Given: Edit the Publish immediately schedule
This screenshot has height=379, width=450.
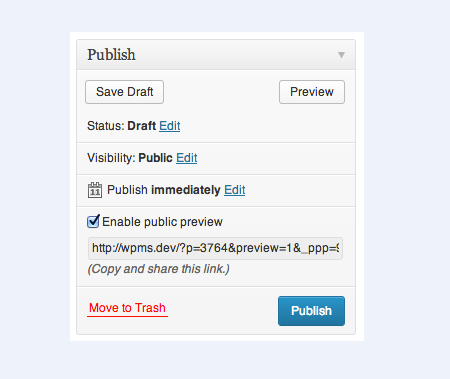Looking at the screenshot, I should point(235,190).
